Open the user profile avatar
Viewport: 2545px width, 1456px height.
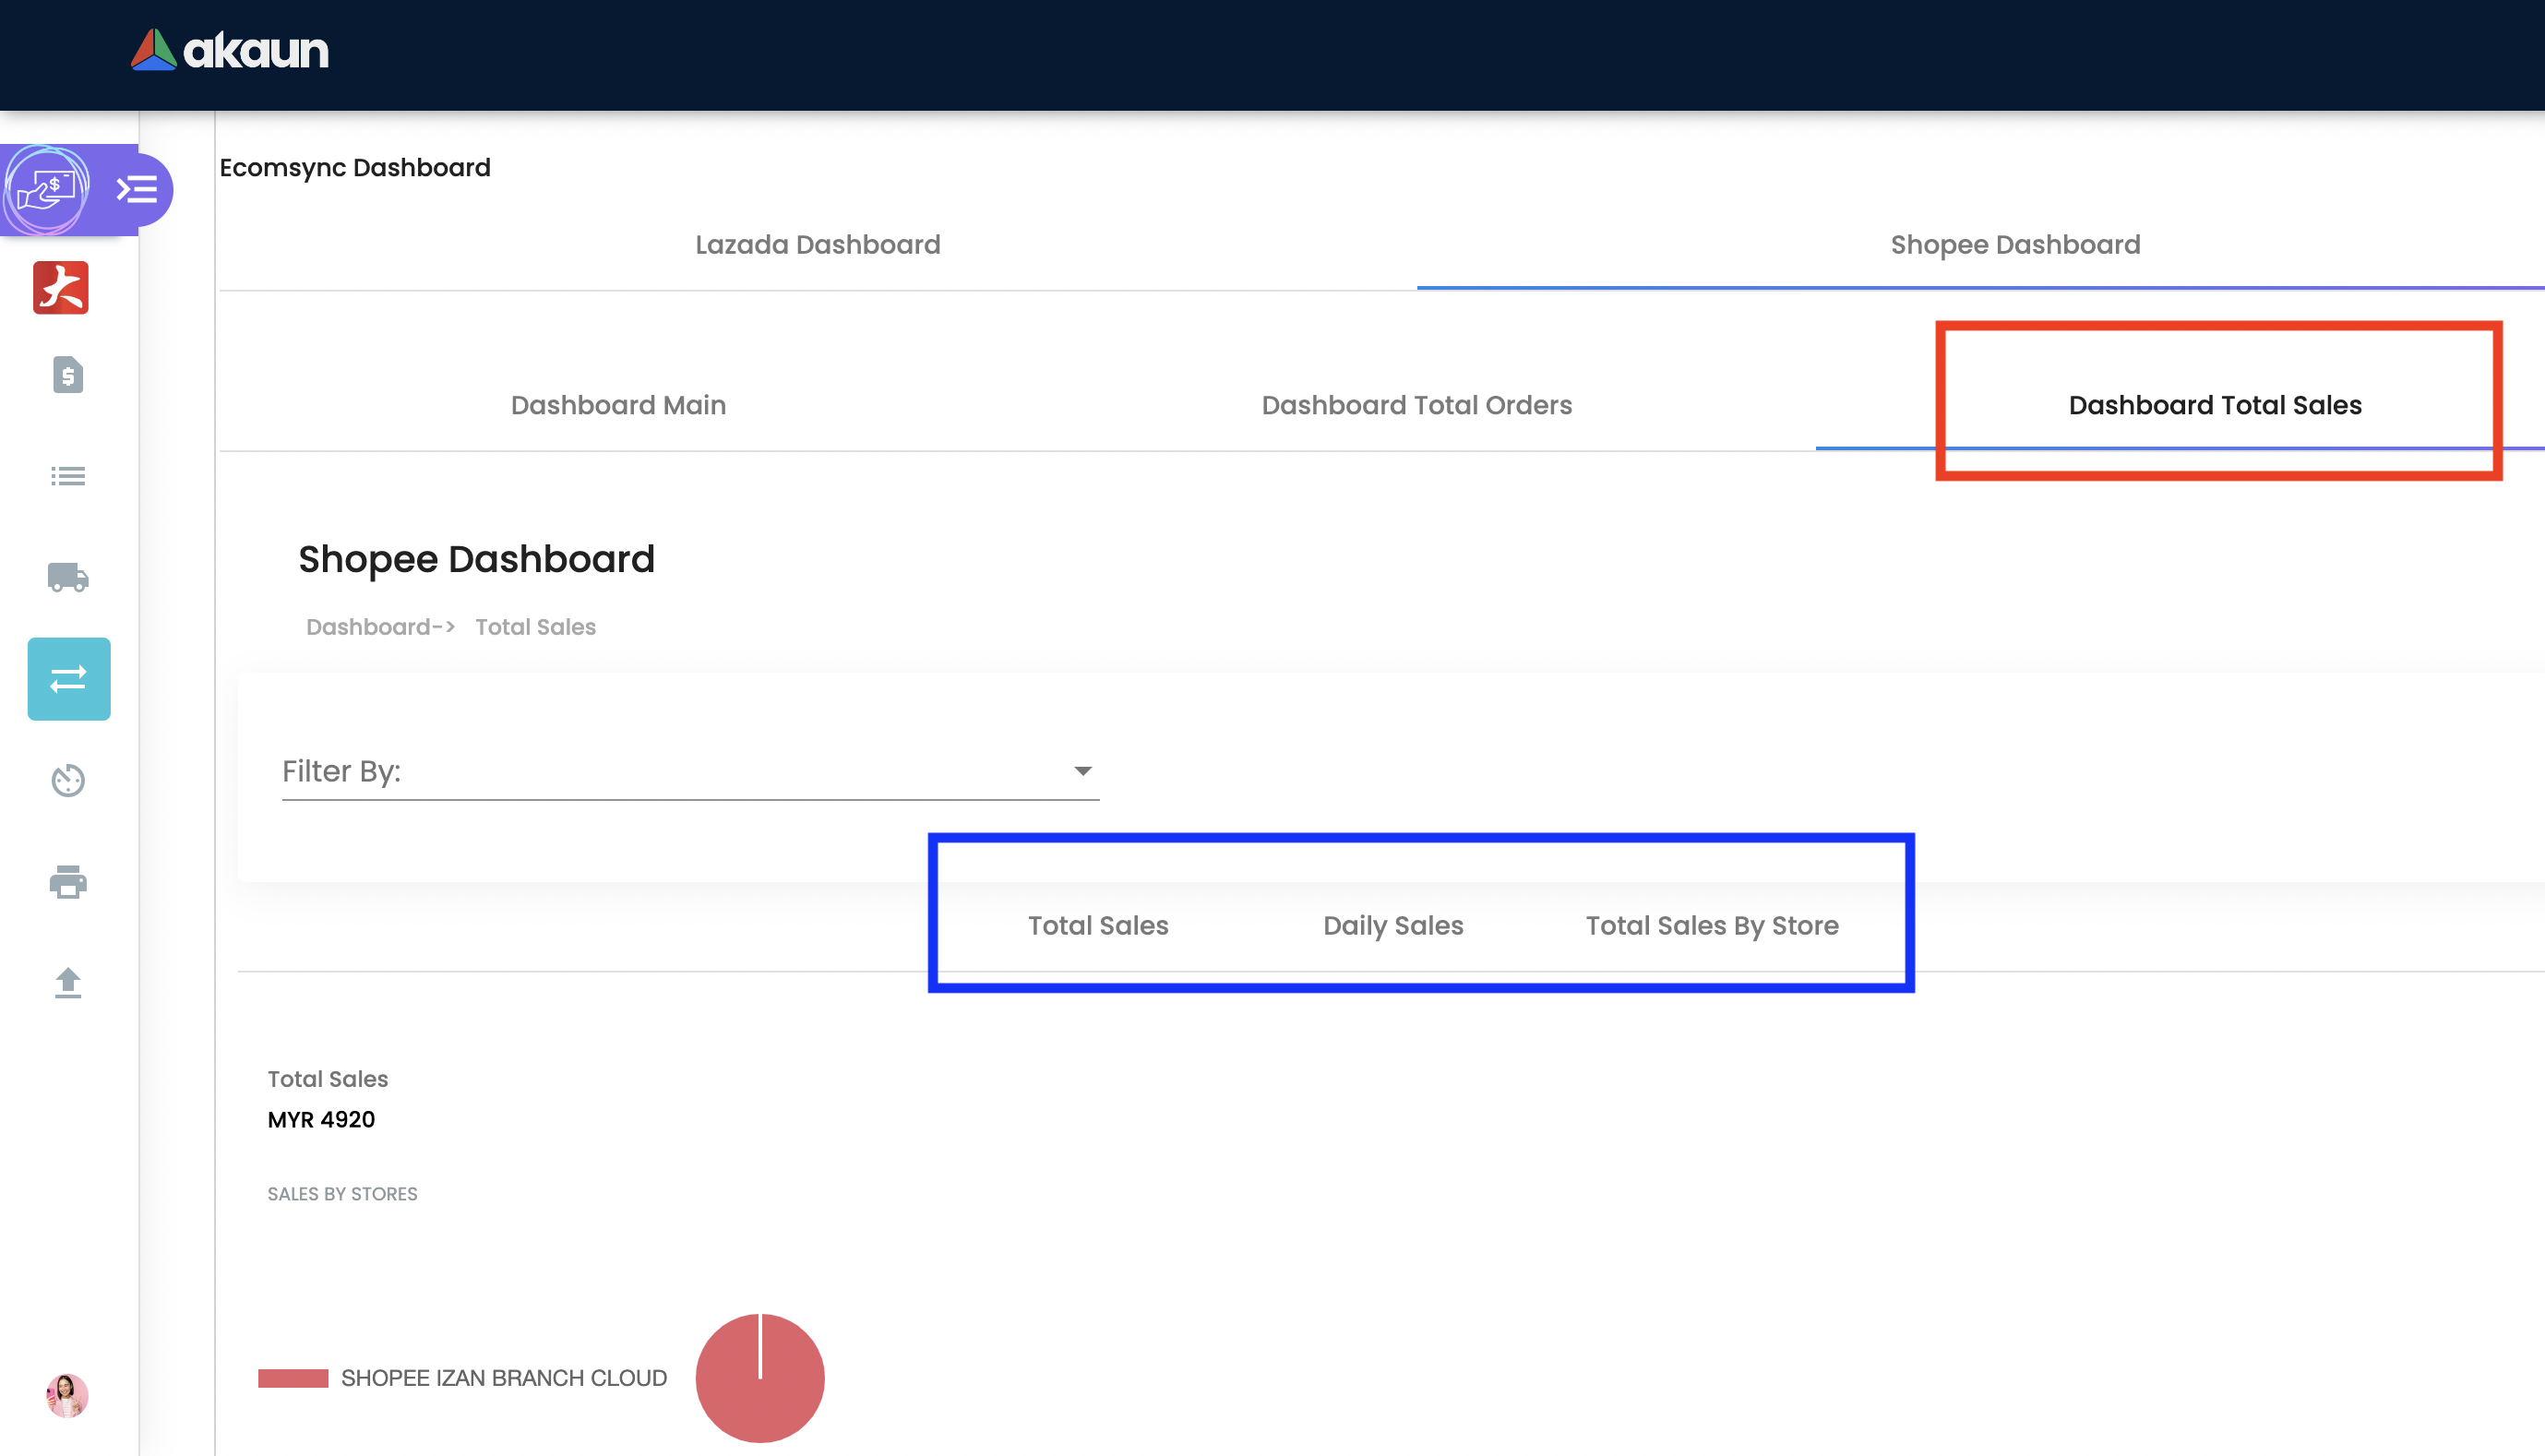tap(67, 1395)
